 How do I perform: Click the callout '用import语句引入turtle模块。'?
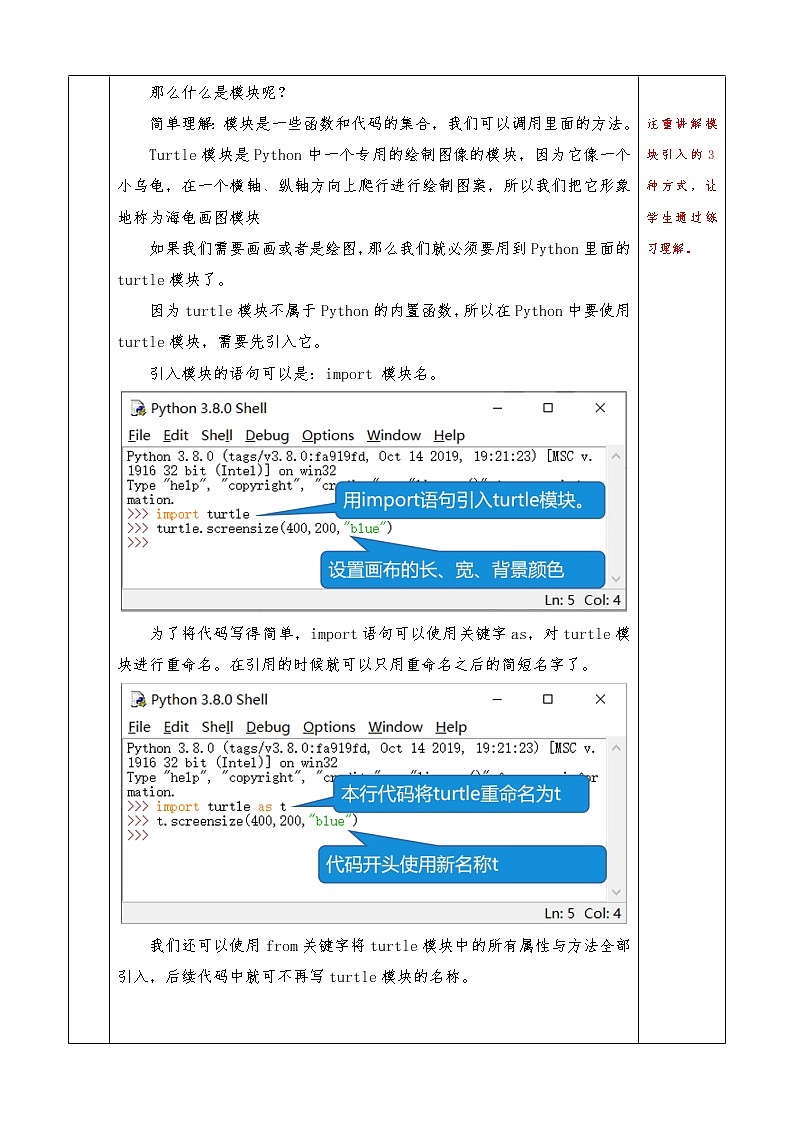point(470,500)
